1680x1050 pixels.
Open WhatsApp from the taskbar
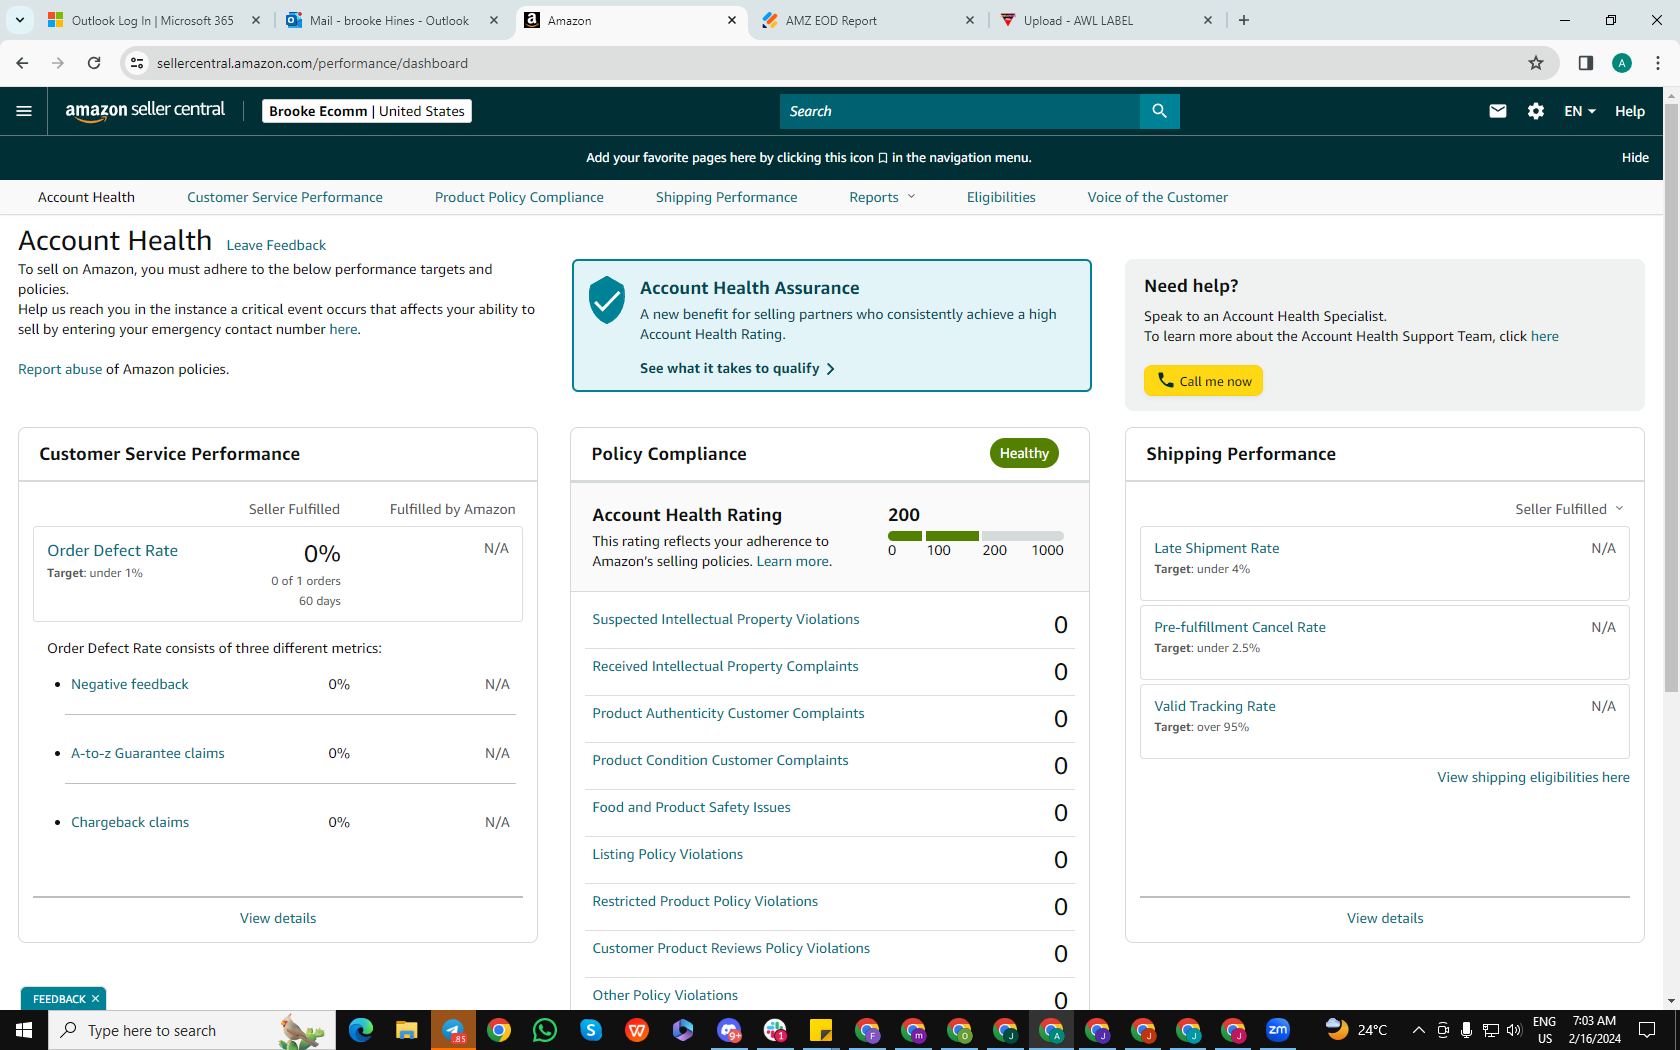545,1030
